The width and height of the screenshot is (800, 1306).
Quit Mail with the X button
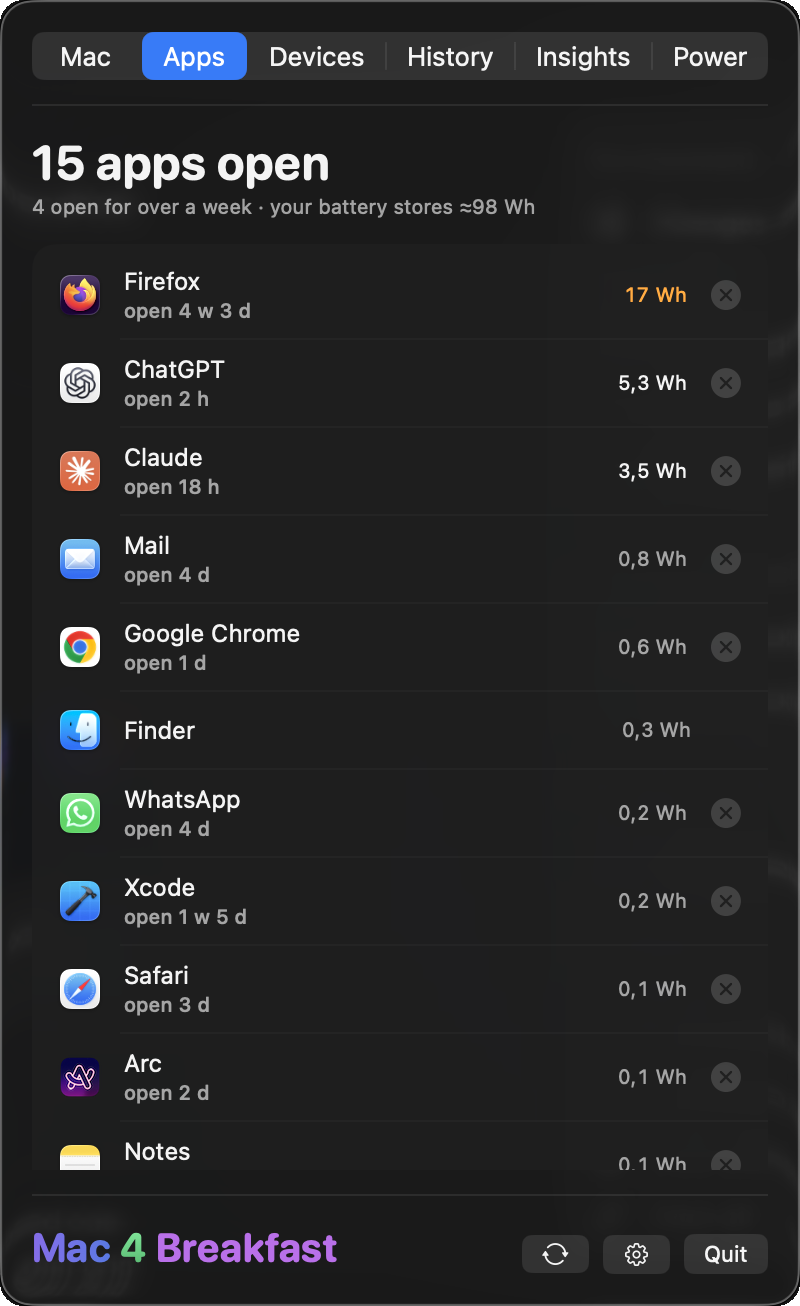point(726,559)
